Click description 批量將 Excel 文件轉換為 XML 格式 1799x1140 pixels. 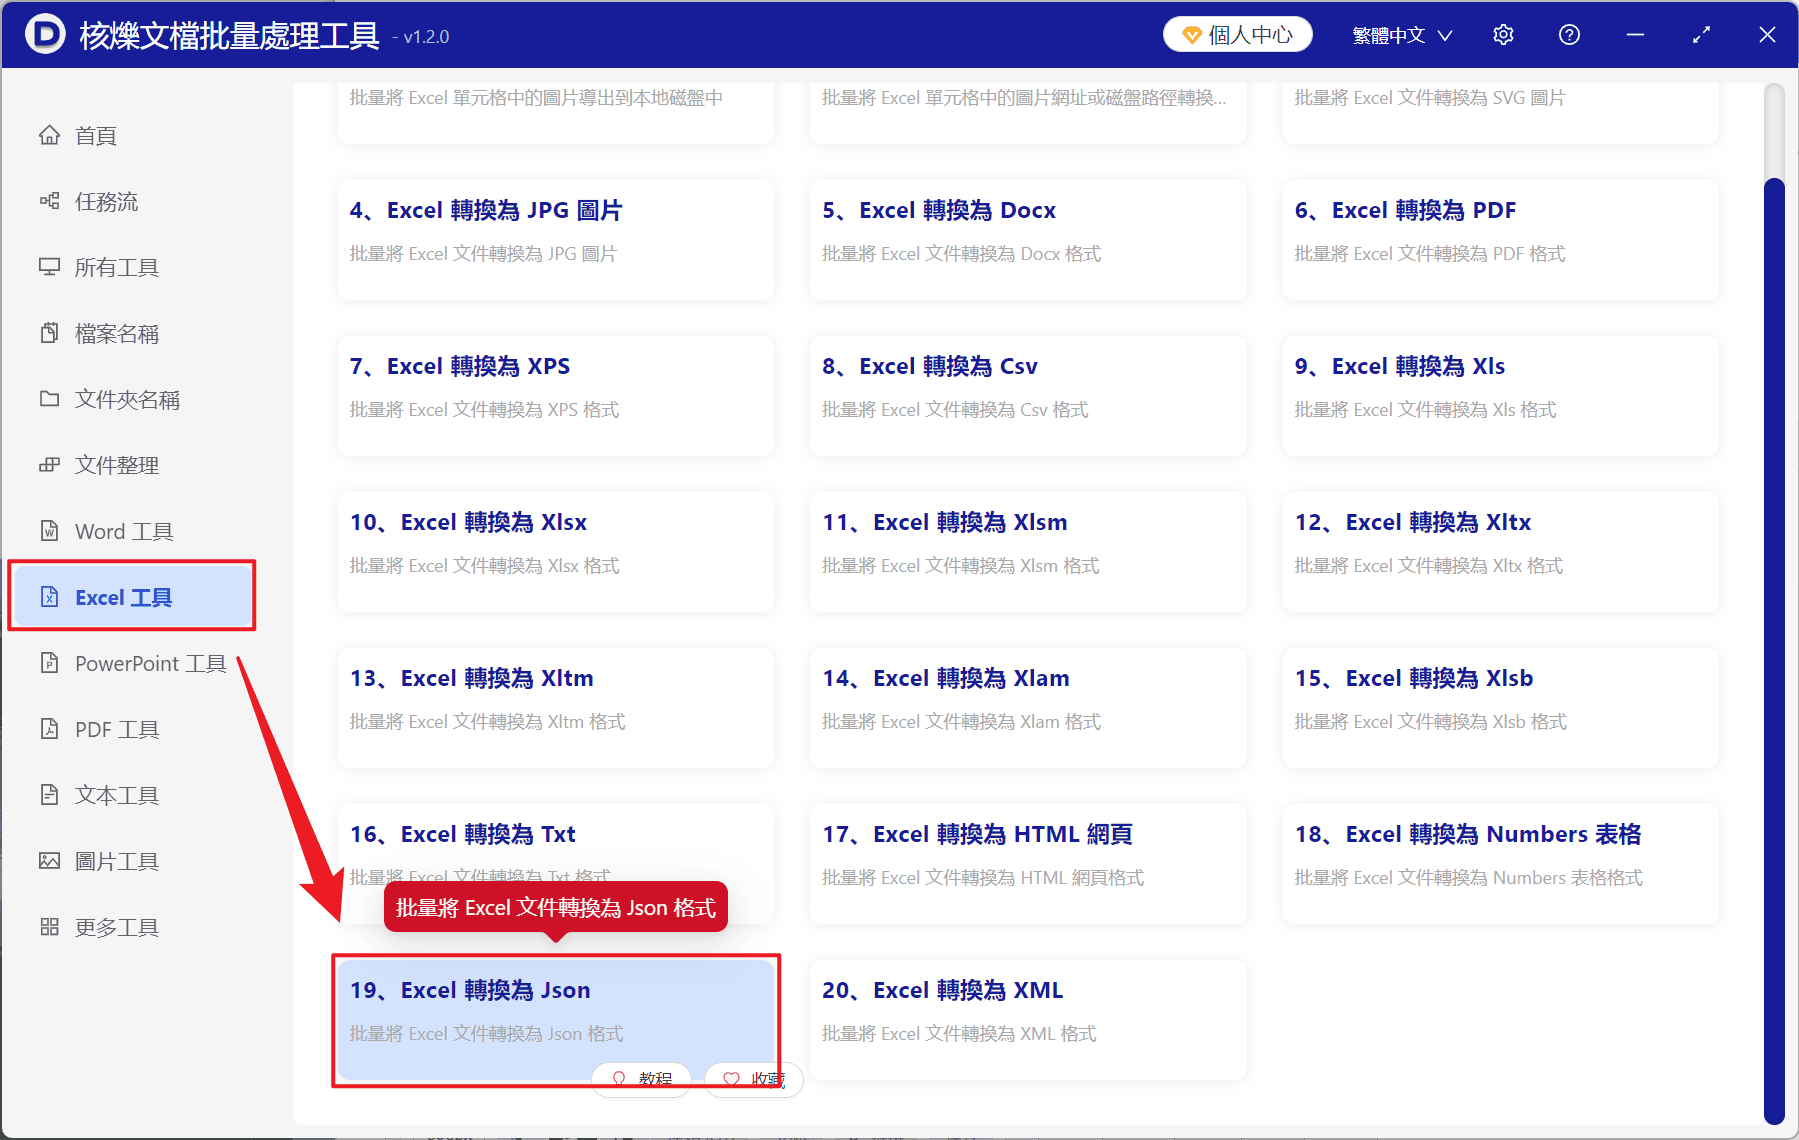click(959, 1034)
